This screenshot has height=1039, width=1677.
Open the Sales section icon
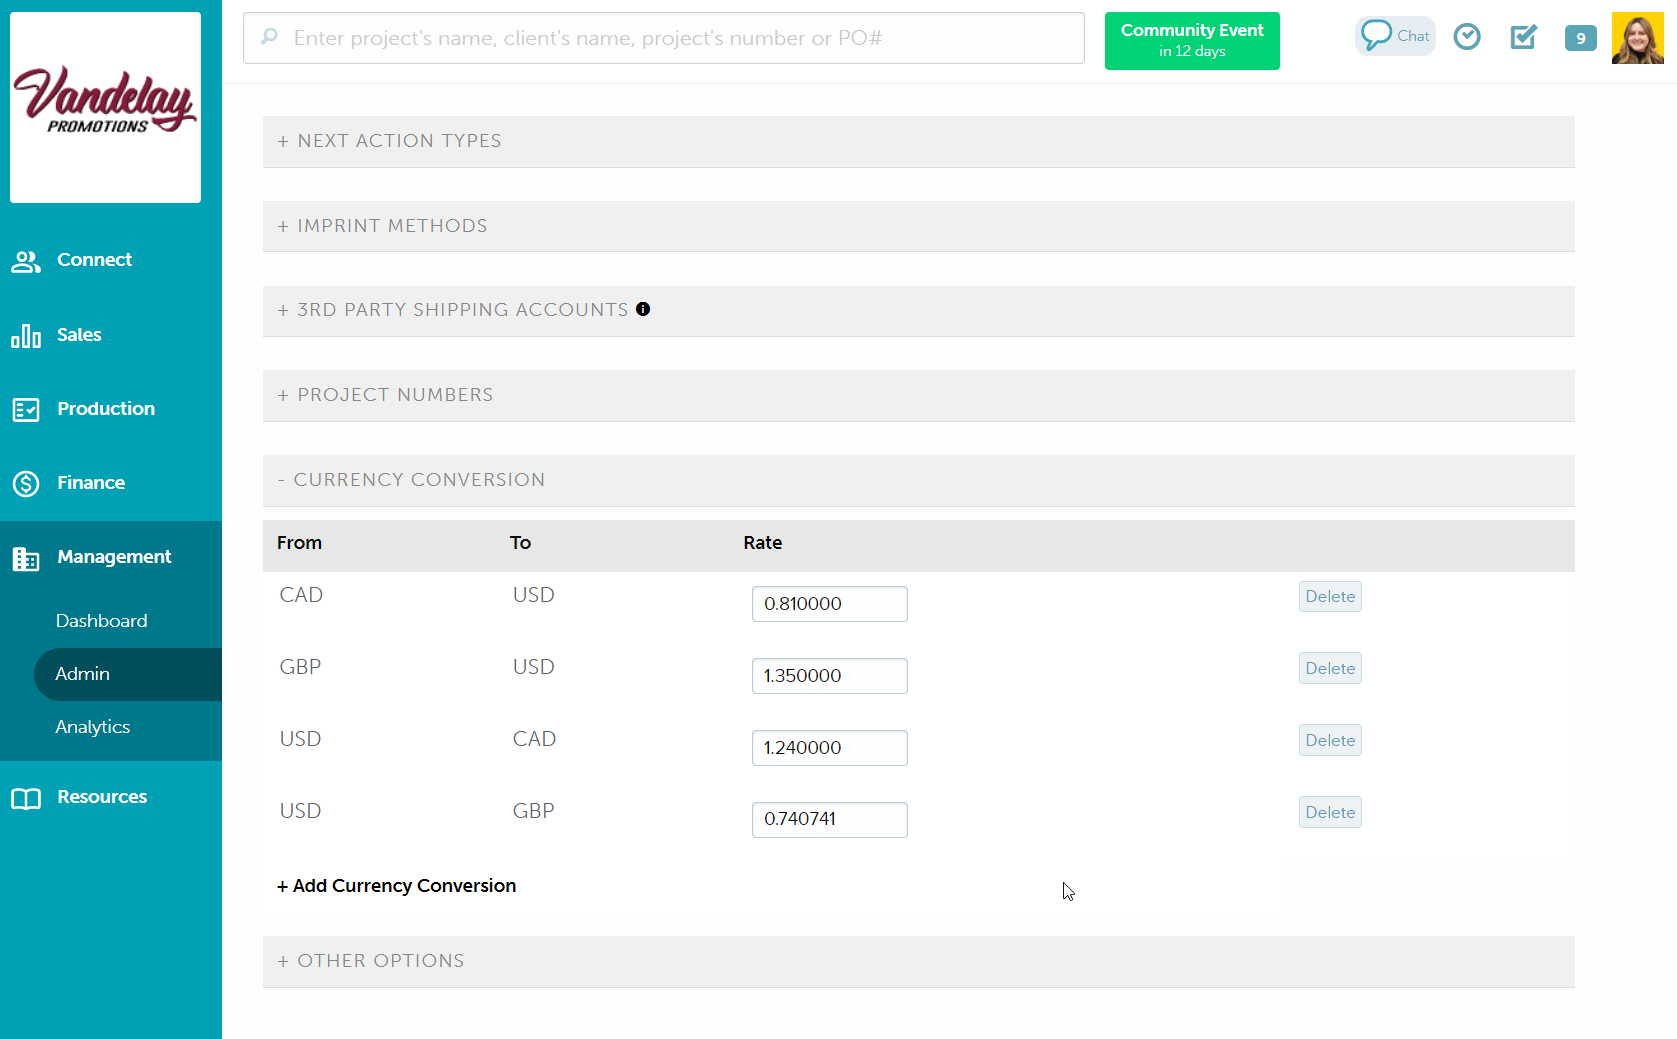[x=26, y=335]
